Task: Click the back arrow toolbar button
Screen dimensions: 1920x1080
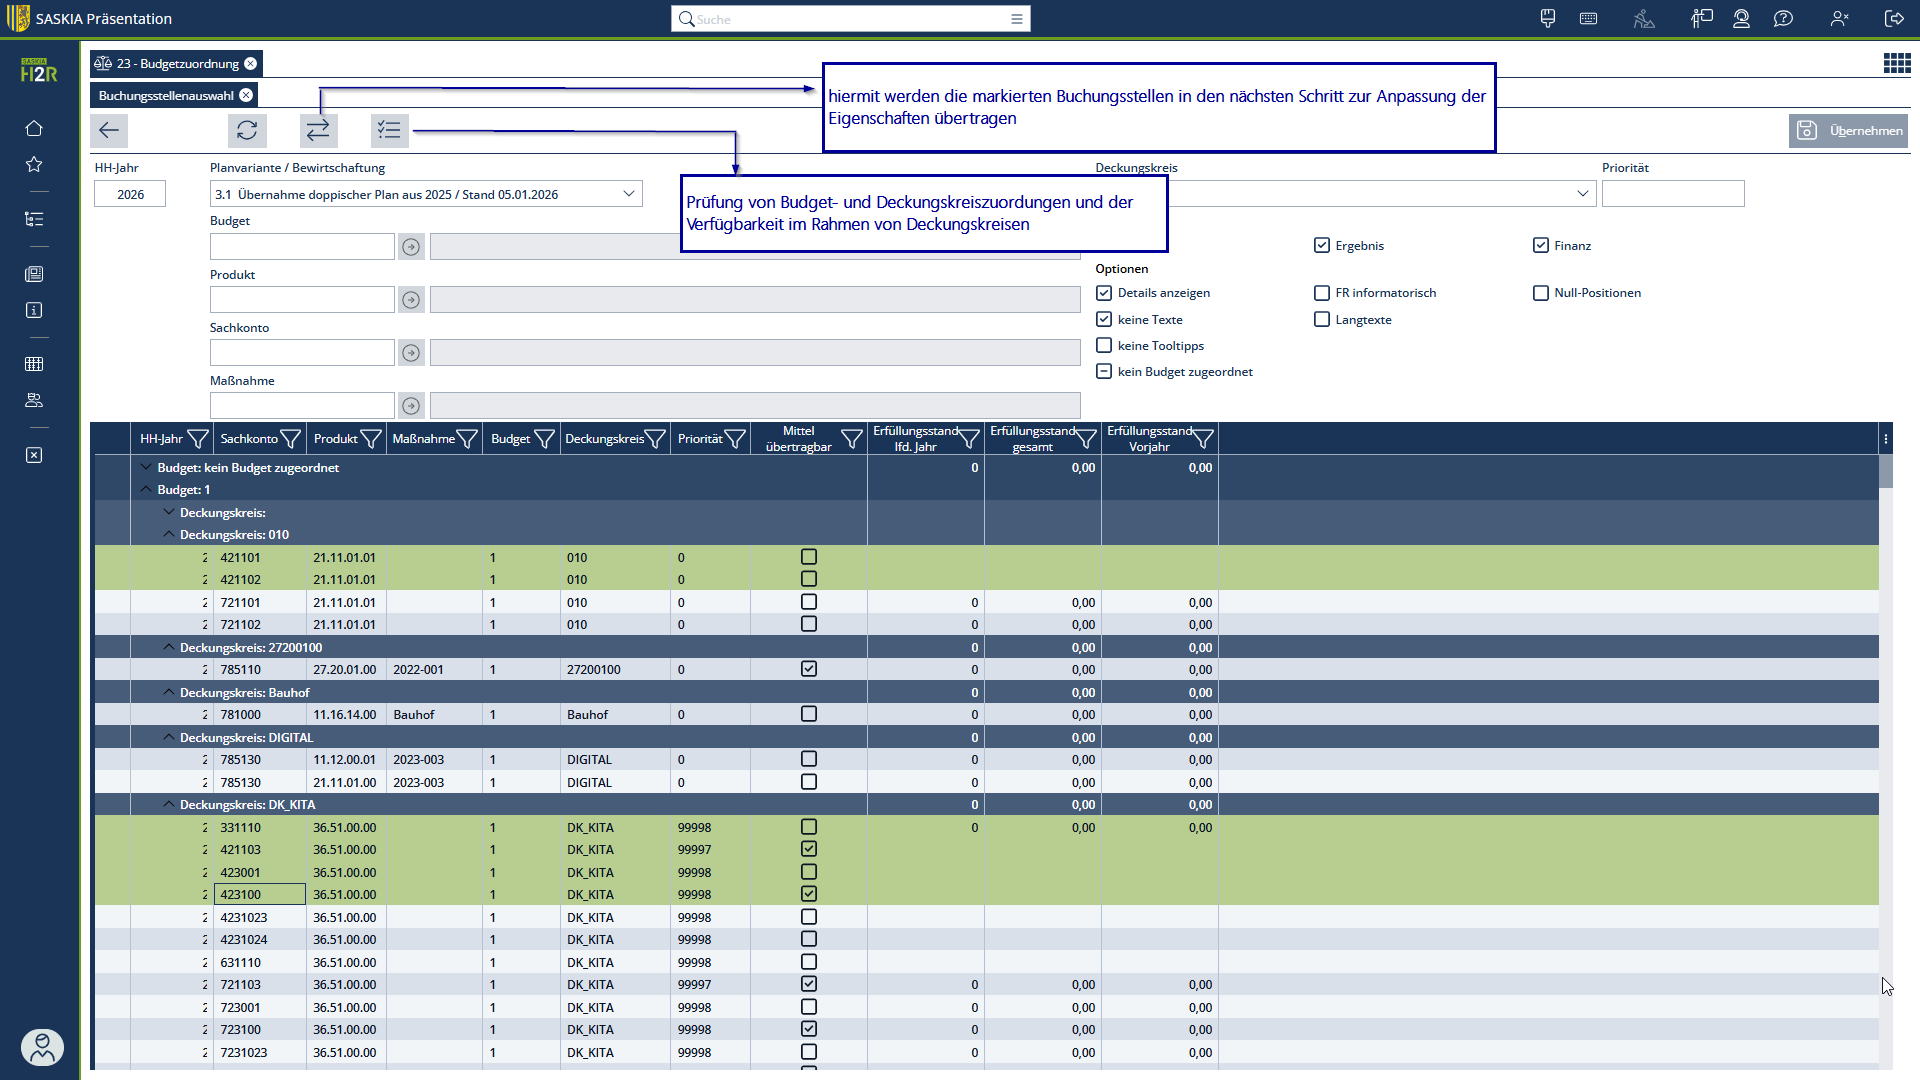Action: click(109, 130)
